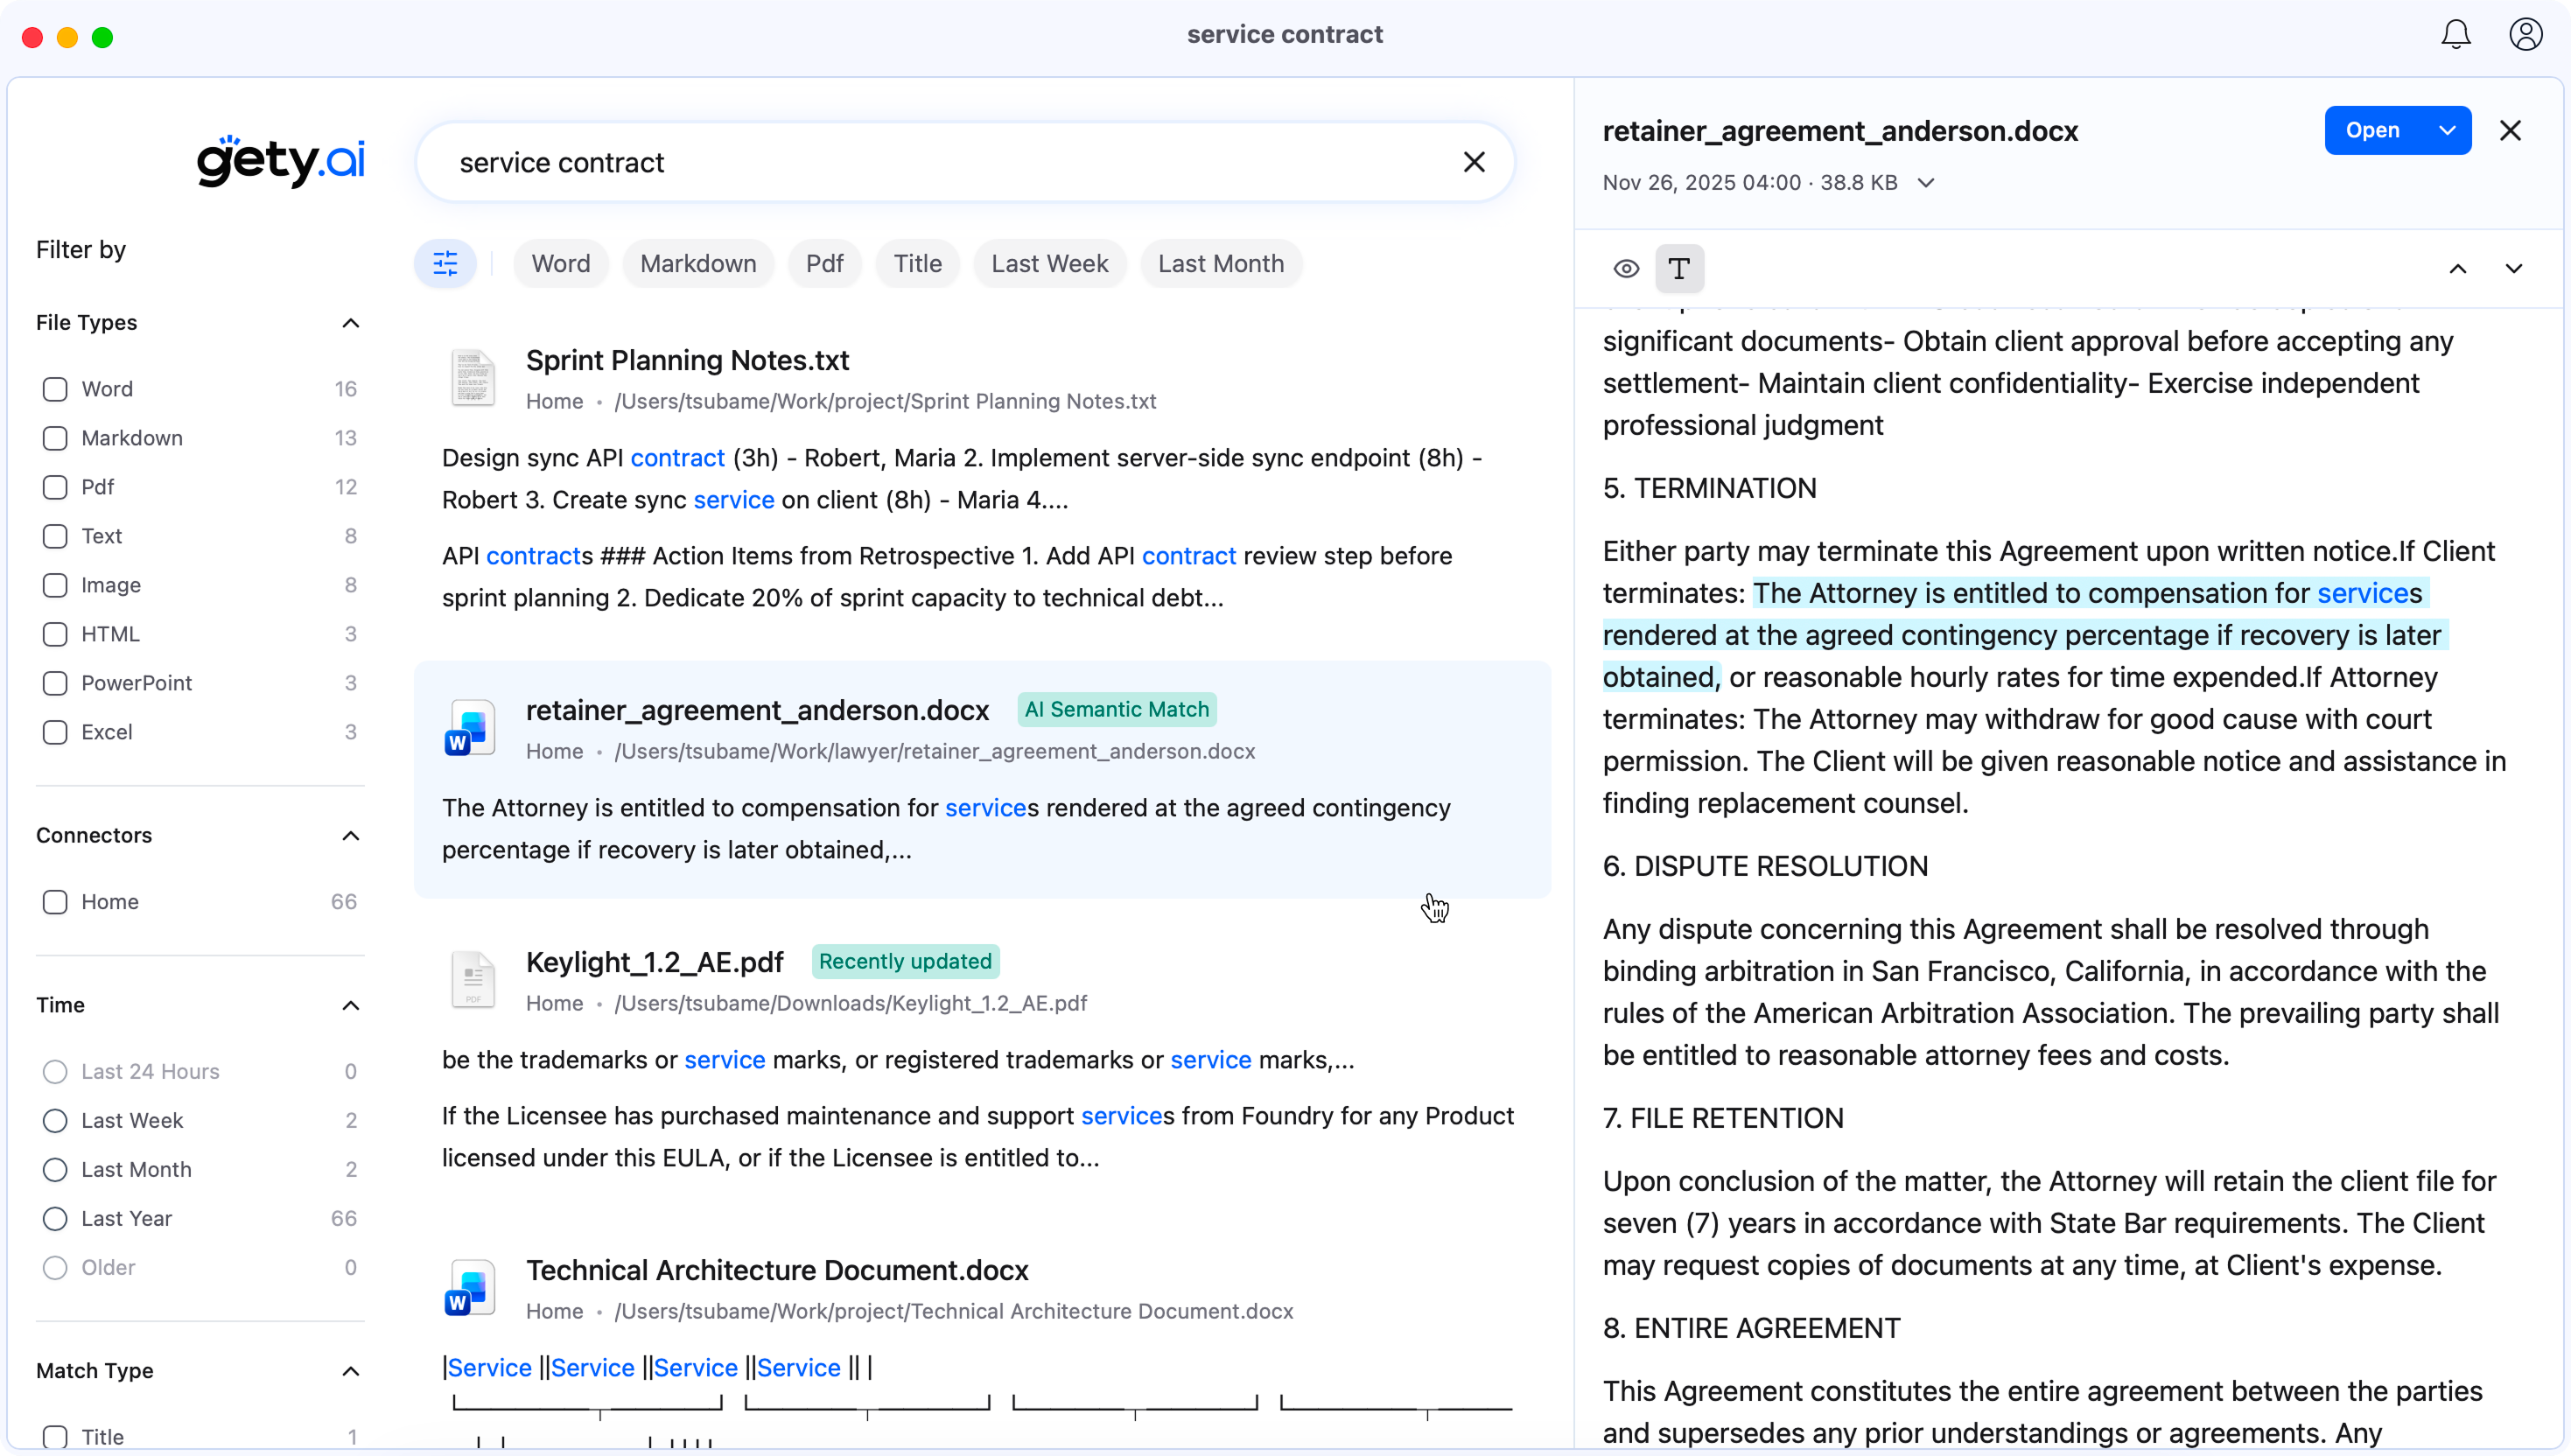The height and width of the screenshot is (1456, 2571).
Task: Clear the search field with X icon
Action: pyautogui.click(x=1473, y=162)
